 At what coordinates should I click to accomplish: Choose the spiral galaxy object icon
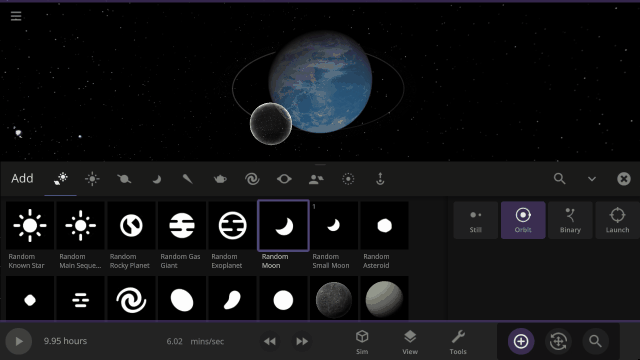click(131, 298)
